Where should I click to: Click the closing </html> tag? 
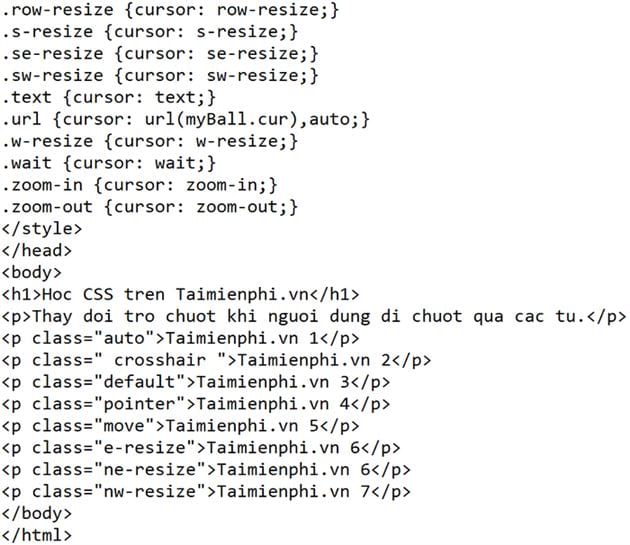37,535
